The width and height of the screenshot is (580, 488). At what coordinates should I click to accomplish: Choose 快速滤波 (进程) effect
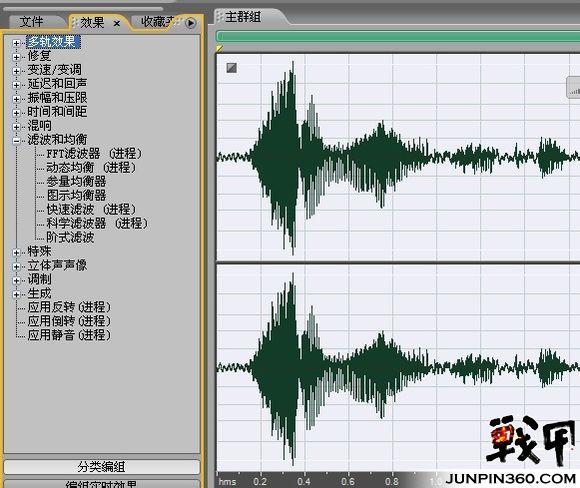91,209
